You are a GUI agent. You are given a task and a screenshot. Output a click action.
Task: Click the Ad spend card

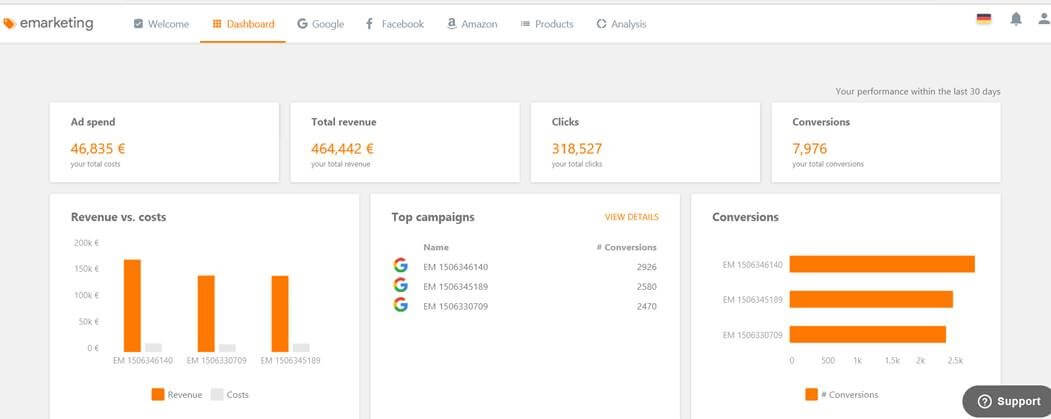tap(164, 142)
